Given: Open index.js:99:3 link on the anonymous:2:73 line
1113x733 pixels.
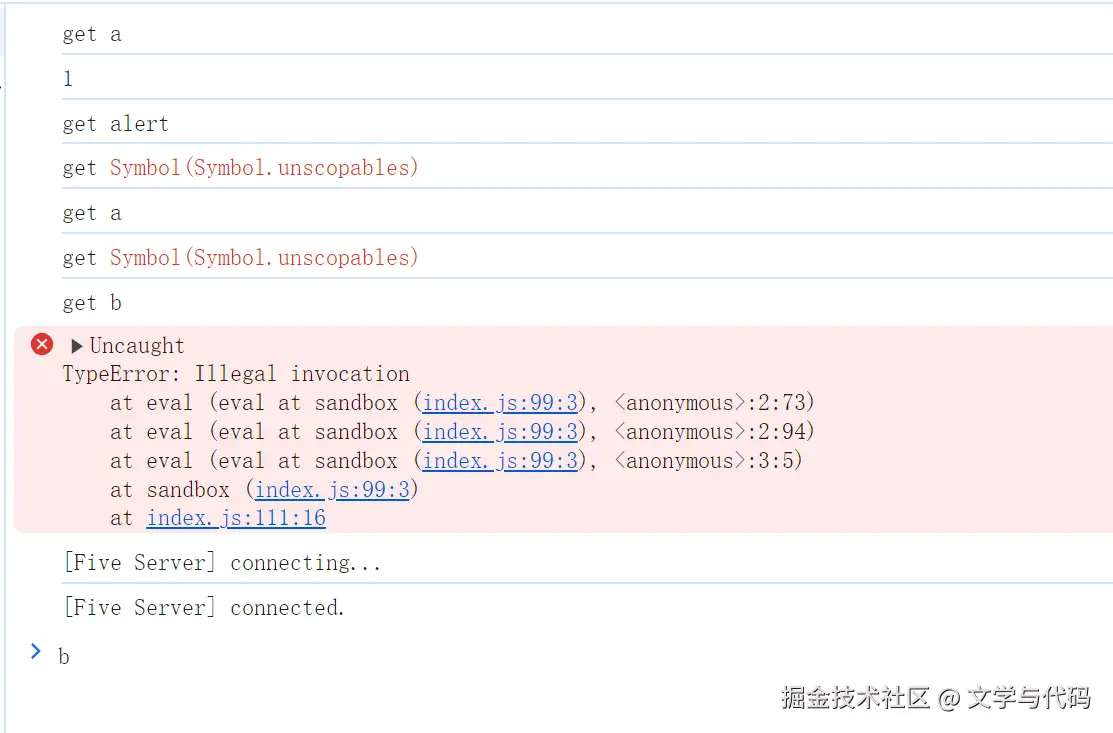Looking at the screenshot, I should point(500,403).
